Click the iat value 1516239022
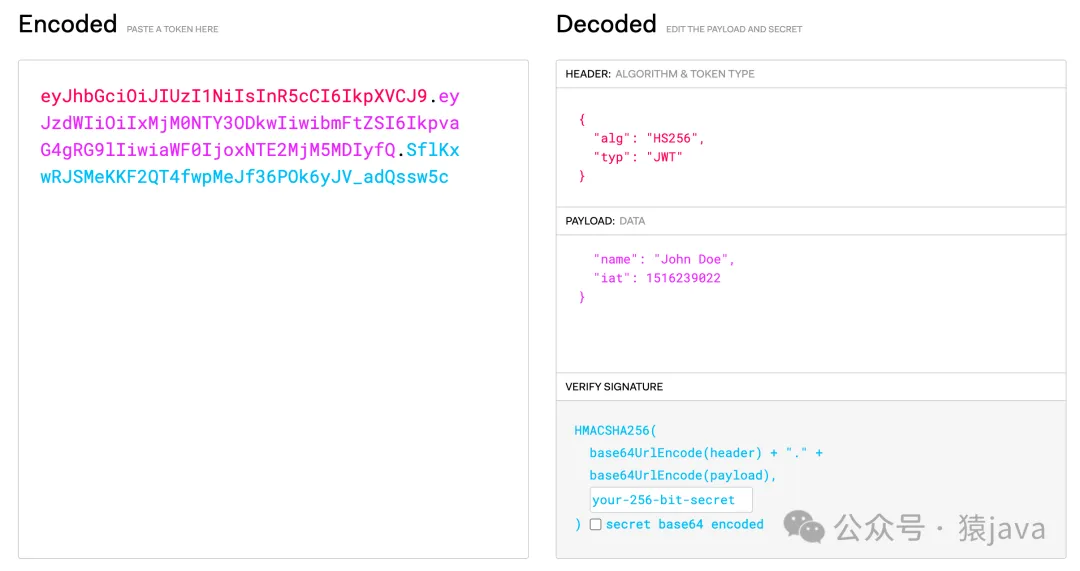The height and width of the screenshot is (571, 1080). click(683, 278)
